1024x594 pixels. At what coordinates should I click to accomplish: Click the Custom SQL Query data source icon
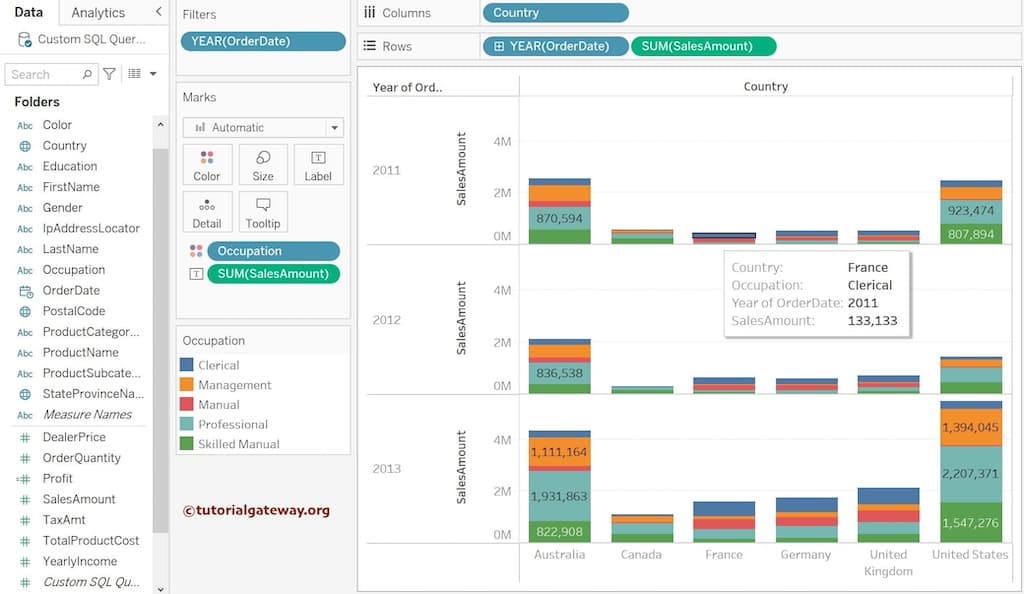pos(25,40)
